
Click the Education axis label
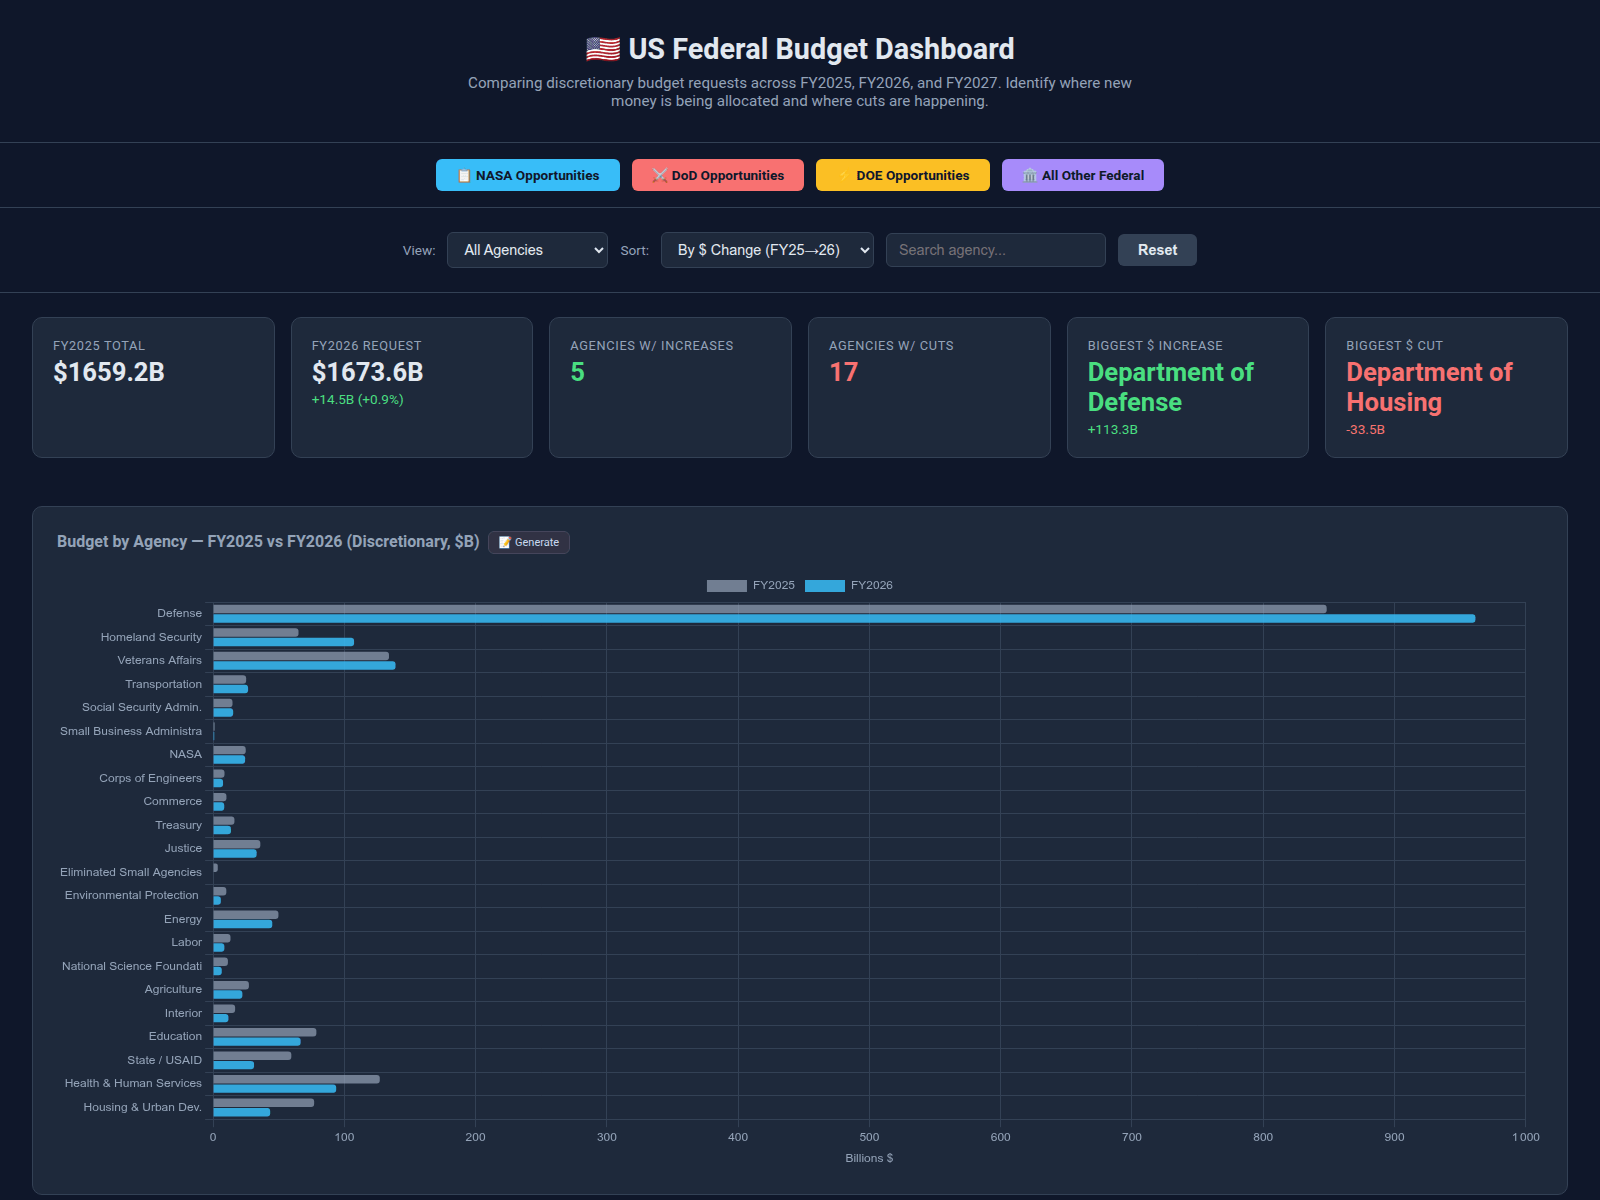click(x=175, y=1036)
